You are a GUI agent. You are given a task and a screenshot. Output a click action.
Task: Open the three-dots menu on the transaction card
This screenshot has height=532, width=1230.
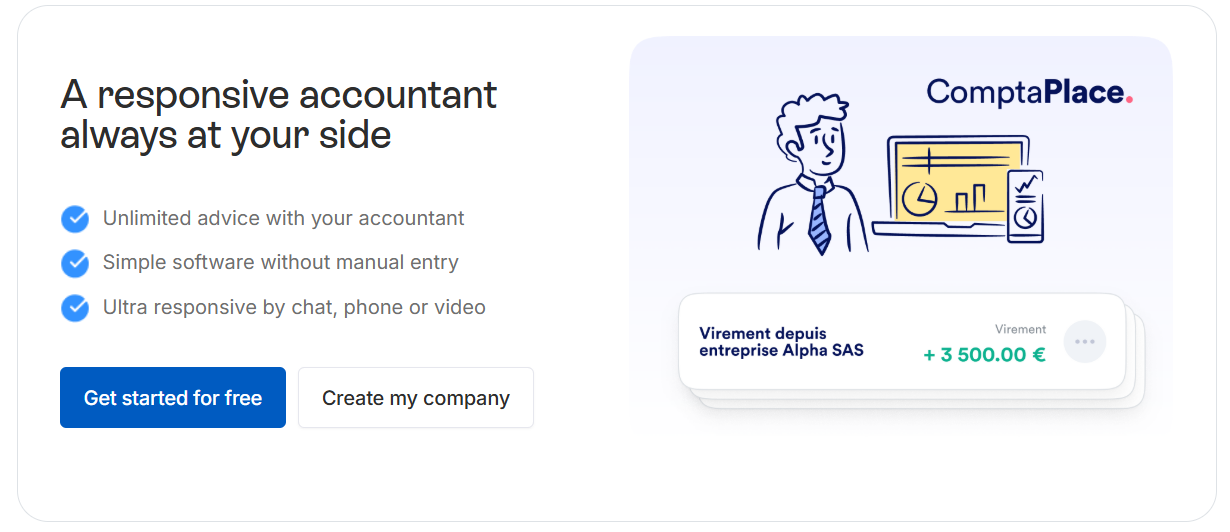tap(1085, 342)
